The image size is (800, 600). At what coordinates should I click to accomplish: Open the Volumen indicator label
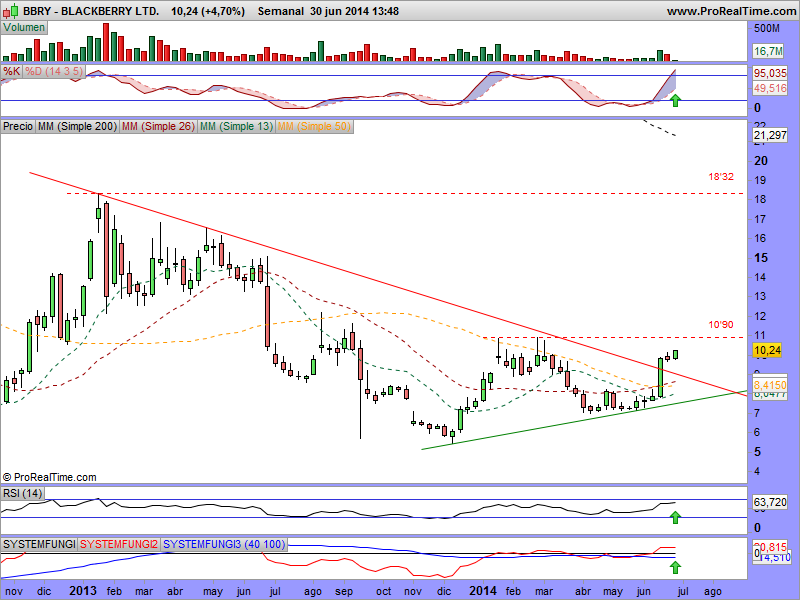pyautogui.click(x=24, y=28)
